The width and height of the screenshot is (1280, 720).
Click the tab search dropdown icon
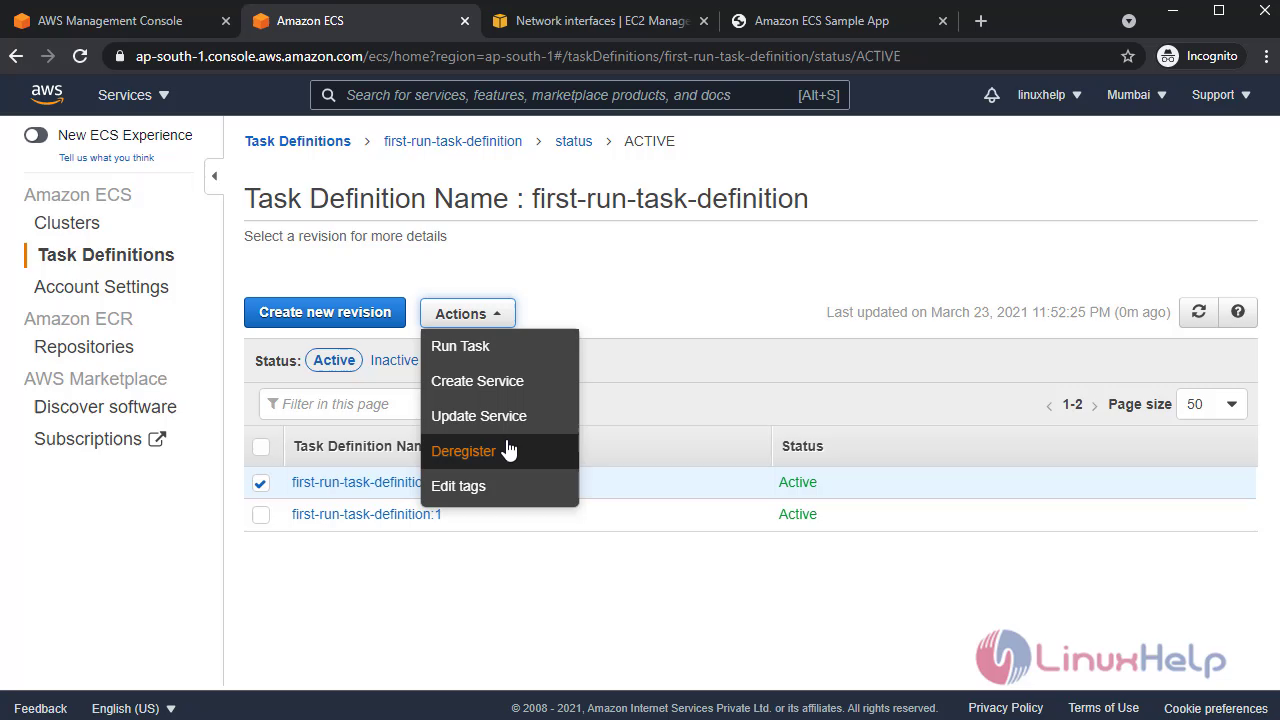point(1129,21)
